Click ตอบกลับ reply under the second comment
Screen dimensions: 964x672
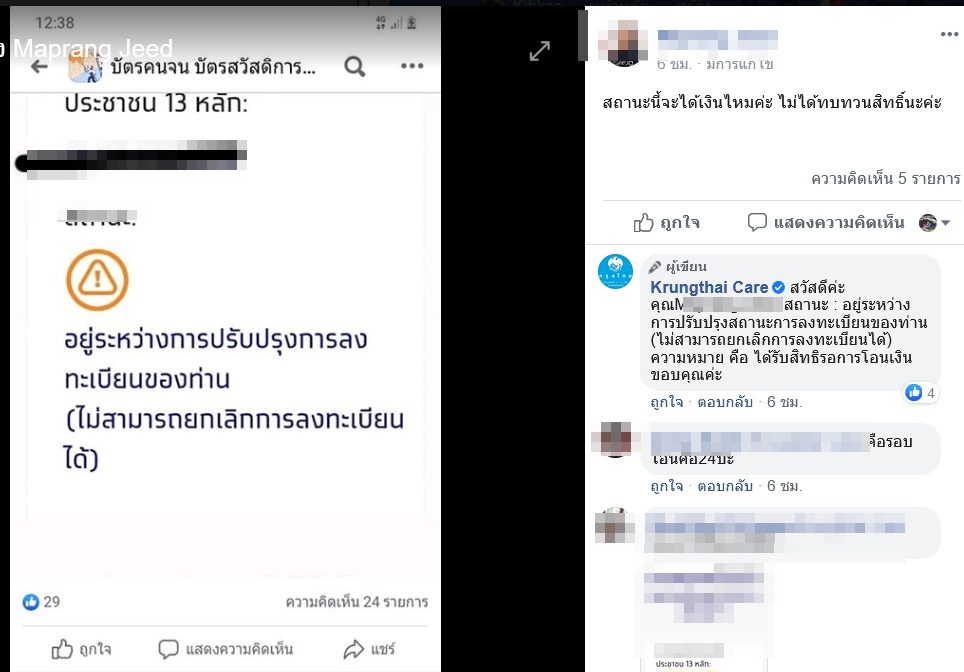pos(725,486)
